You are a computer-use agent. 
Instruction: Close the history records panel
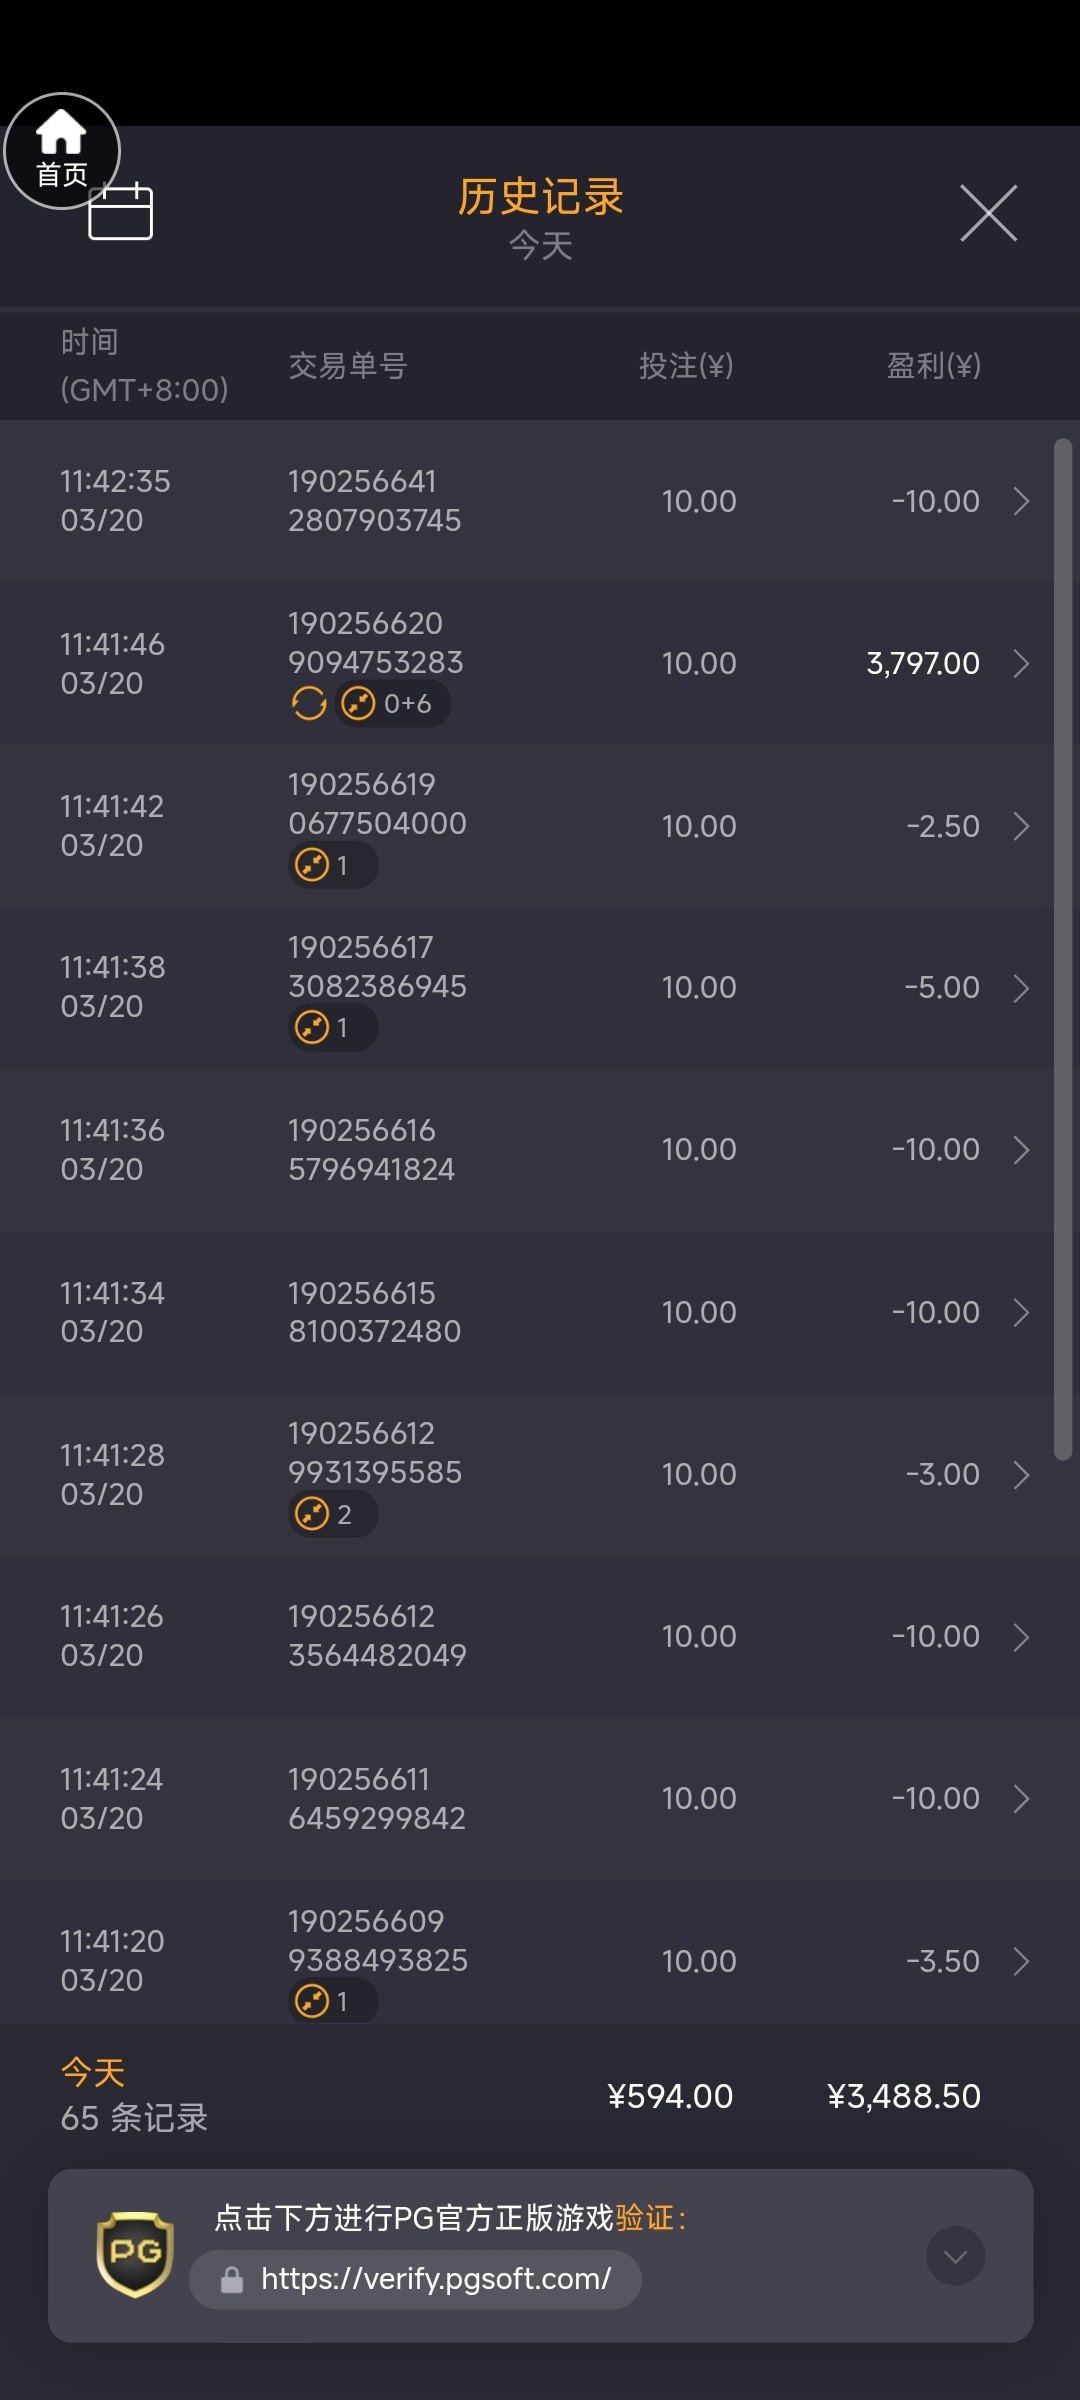coord(988,213)
